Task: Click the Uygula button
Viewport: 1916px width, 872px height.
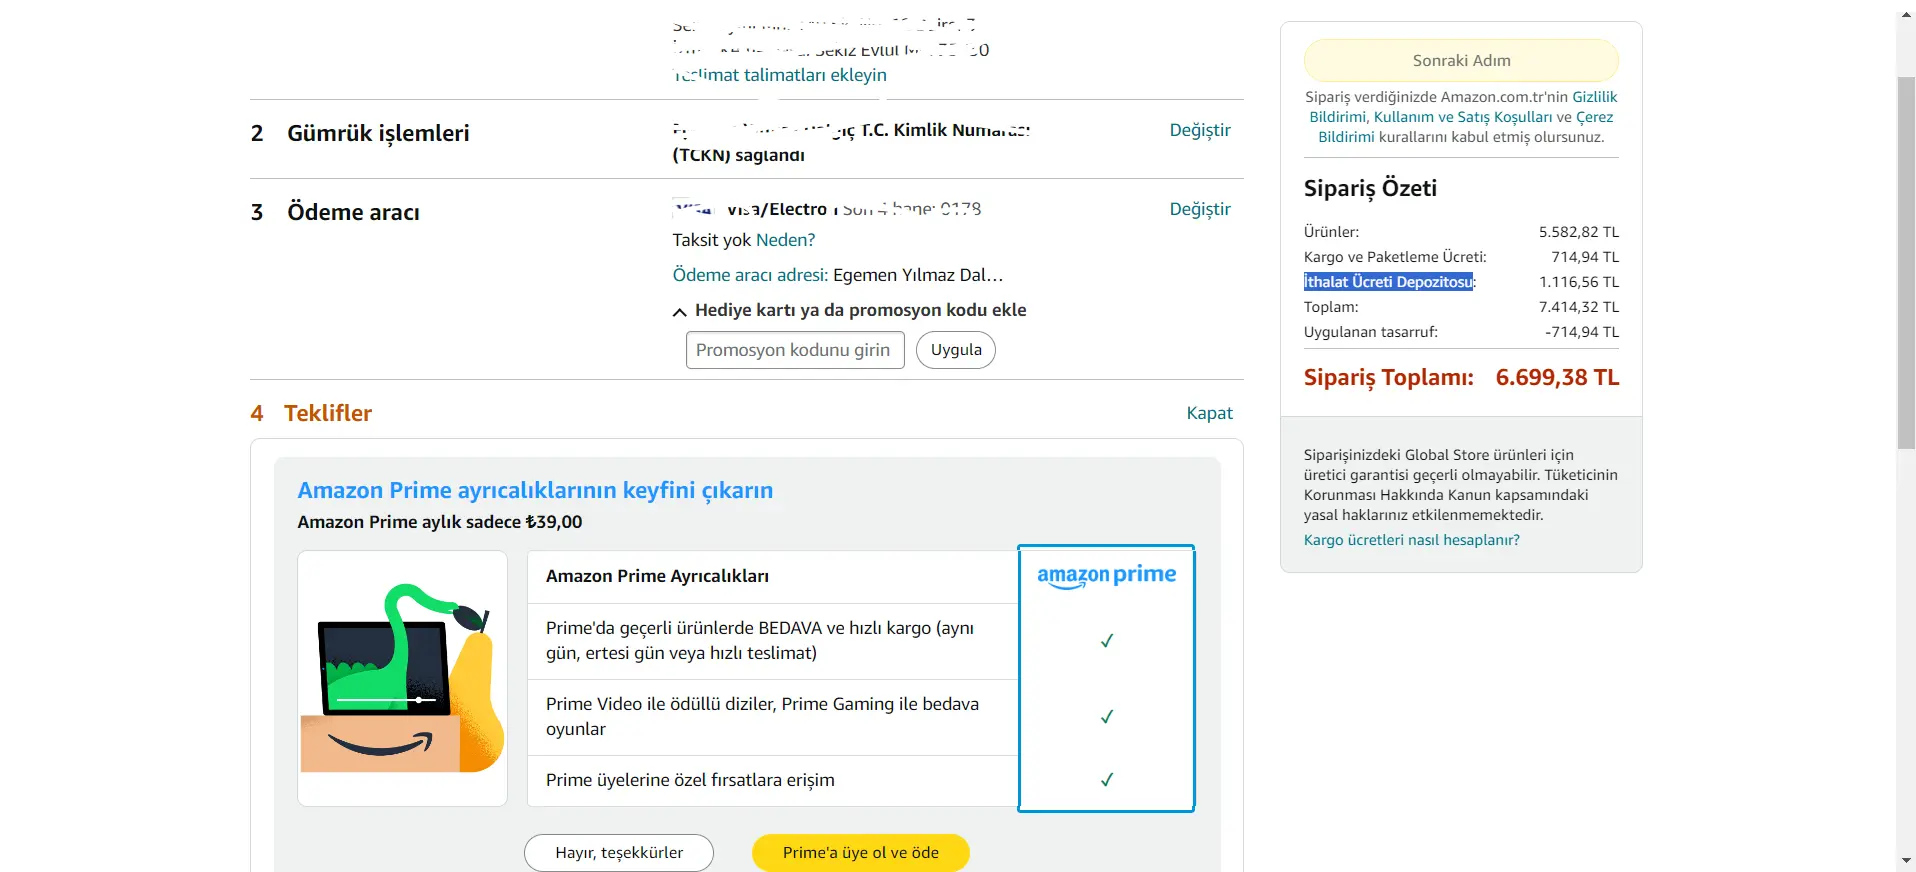Action: pyautogui.click(x=956, y=350)
